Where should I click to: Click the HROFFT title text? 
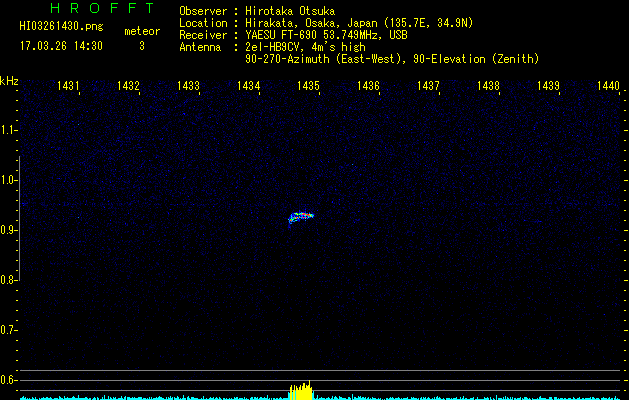[x=102, y=8]
